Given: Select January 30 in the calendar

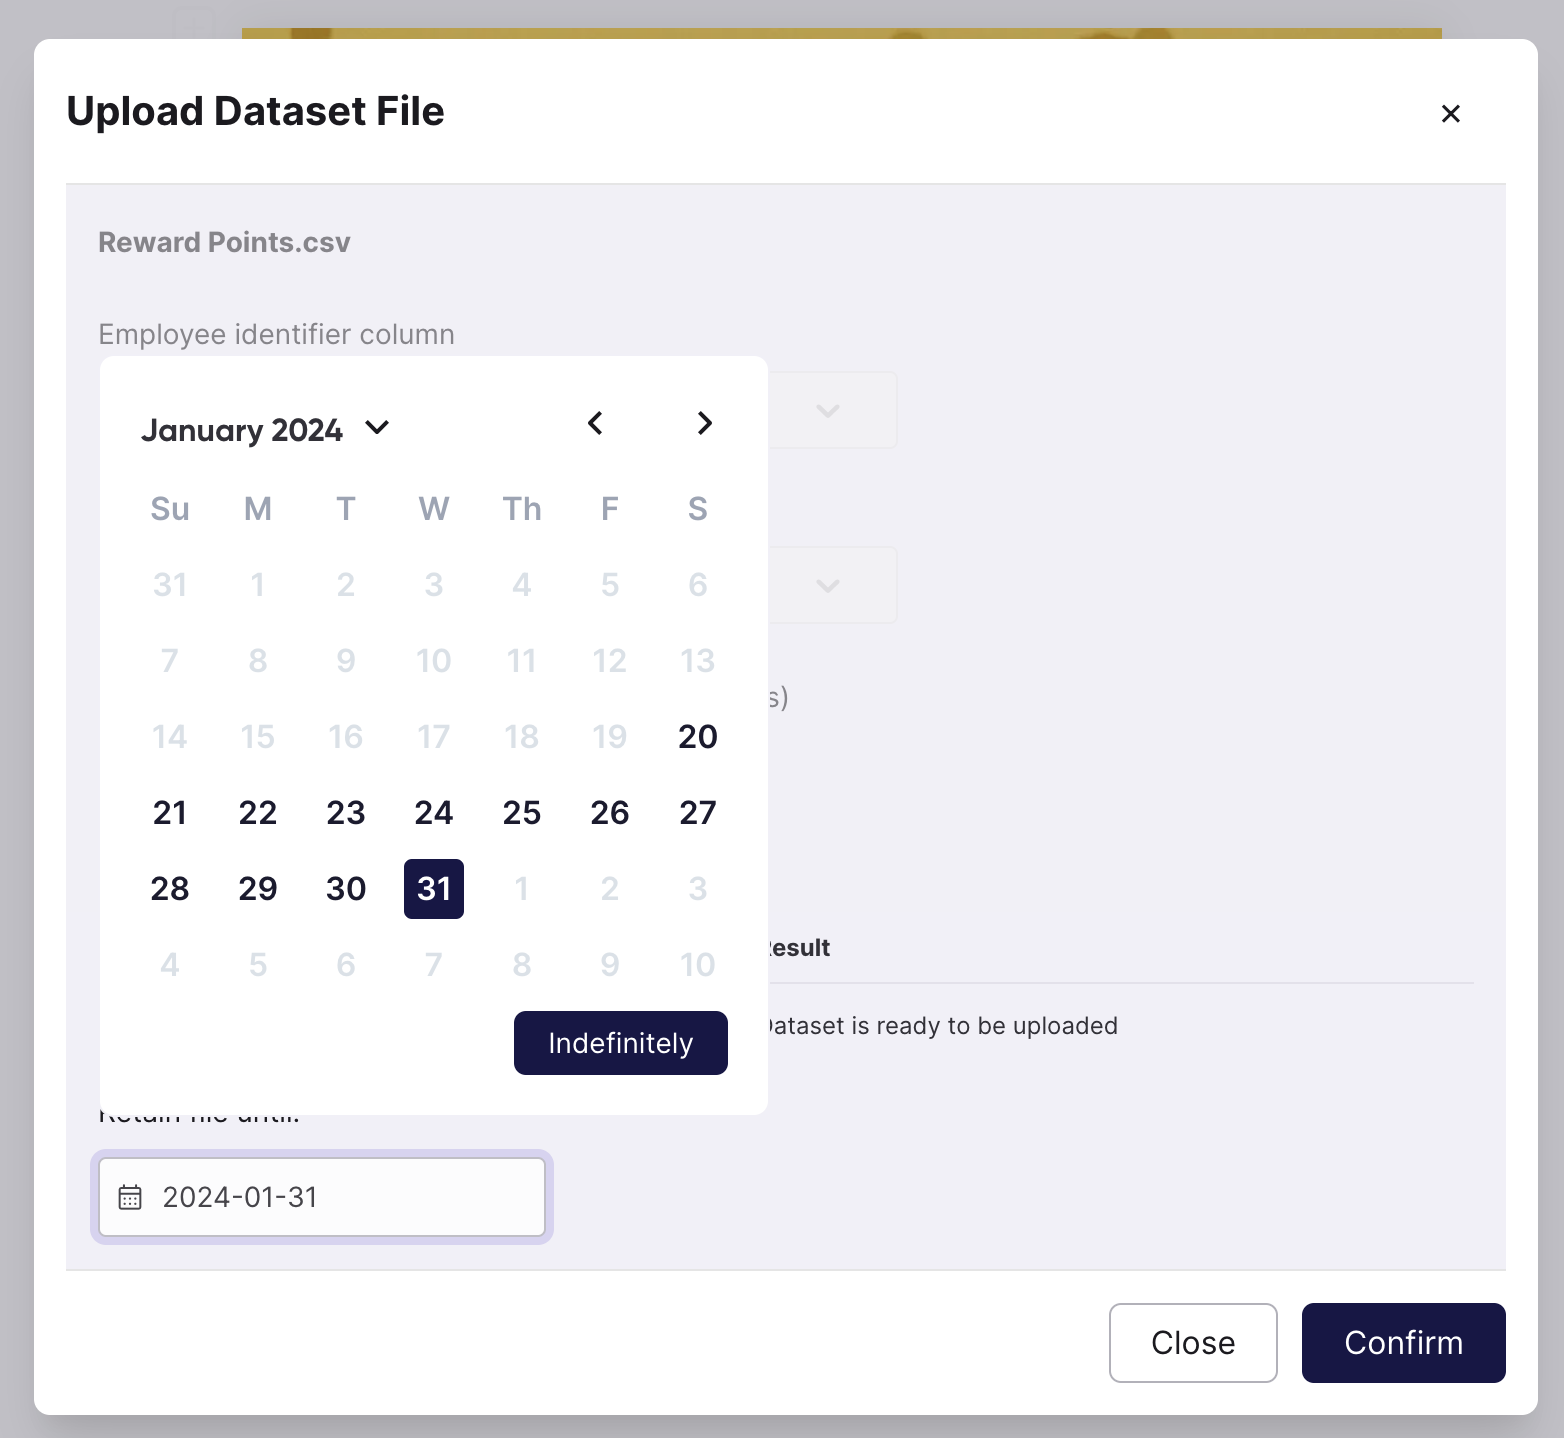Looking at the screenshot, I should (346, 889).
